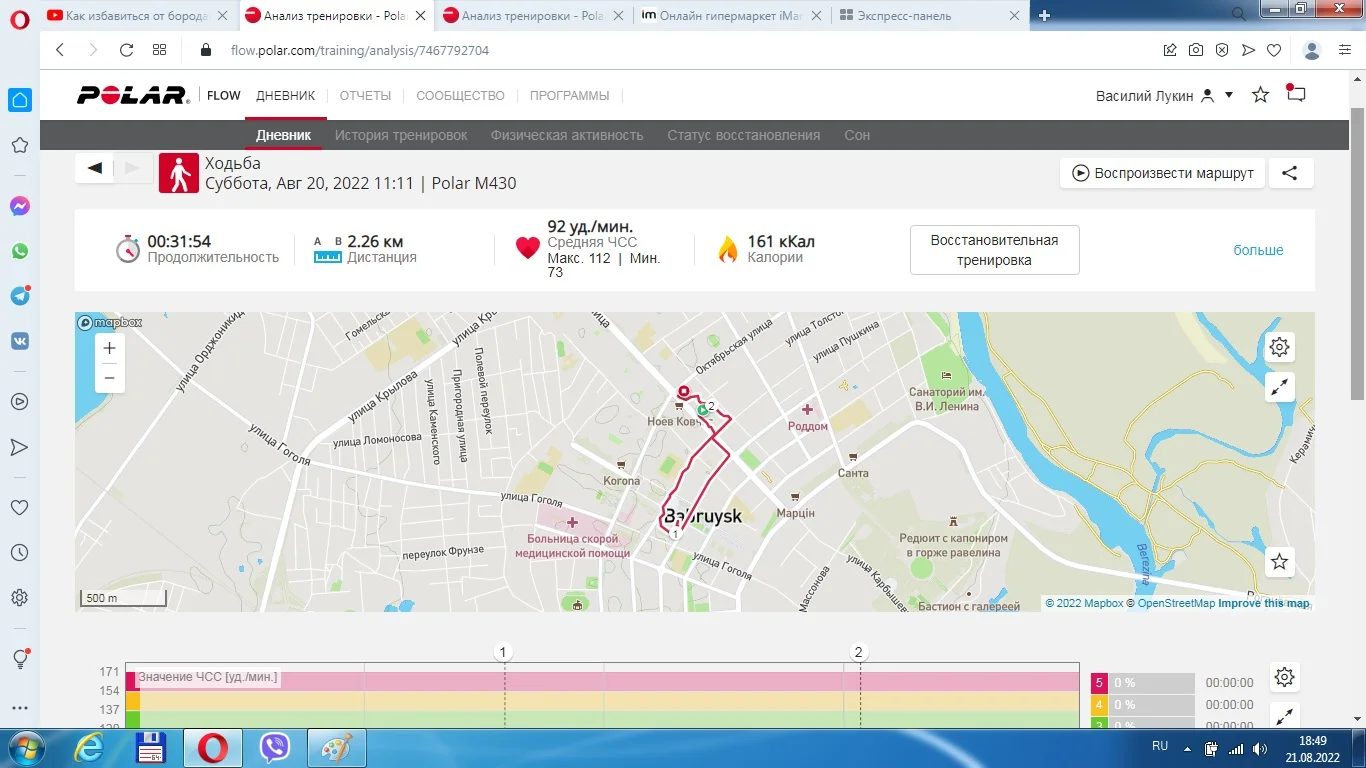The height and width of the screenshot is (768, 1366).
Task: Switch to the Онлайн гипермаркет browser tab
Action: pyautogui.click(x=731, y=15)
